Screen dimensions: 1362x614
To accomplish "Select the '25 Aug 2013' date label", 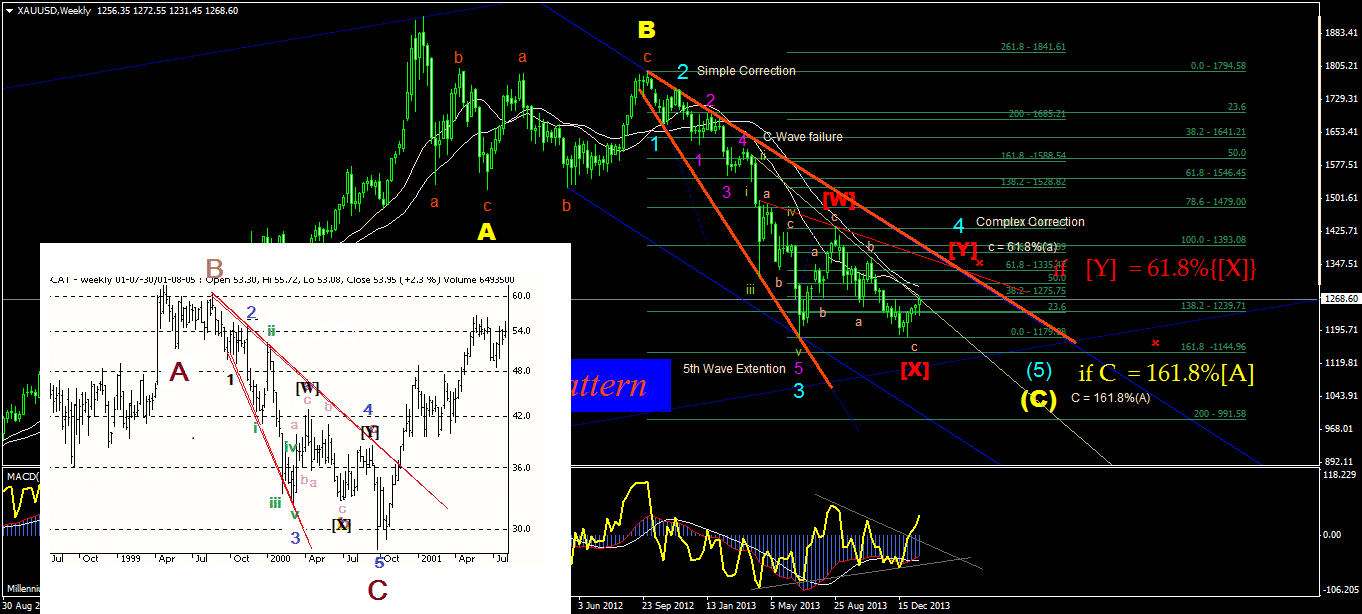I will coord(860,605).
